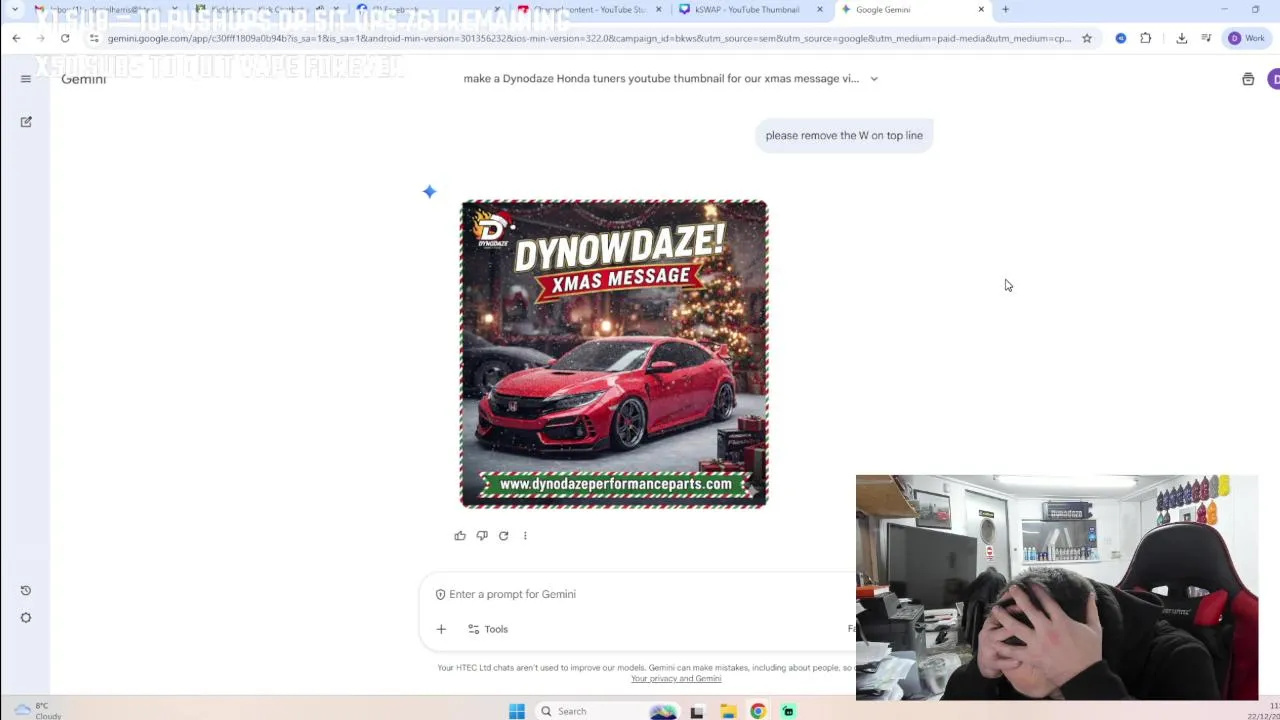The image size is (1280, 720).
Task: Click the browser address bar URL
Action: [x=589, y=38]
